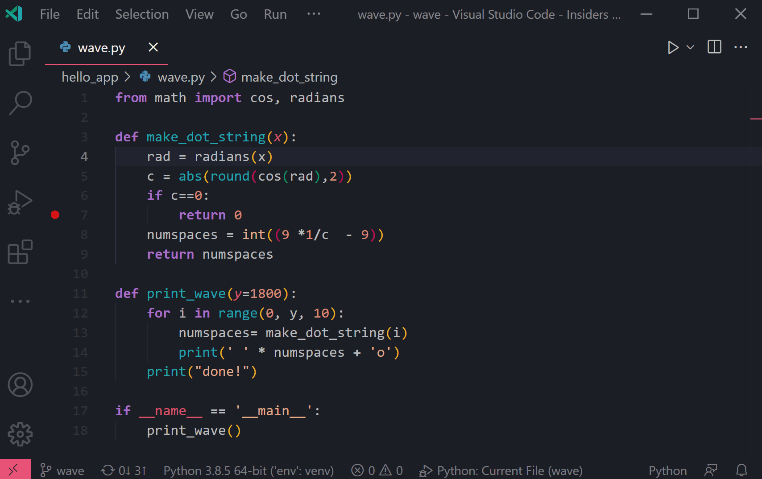The image size is (762, 479).
Task: Click hello_app in the breadcrumb path
Action: (x=89, y=77)
